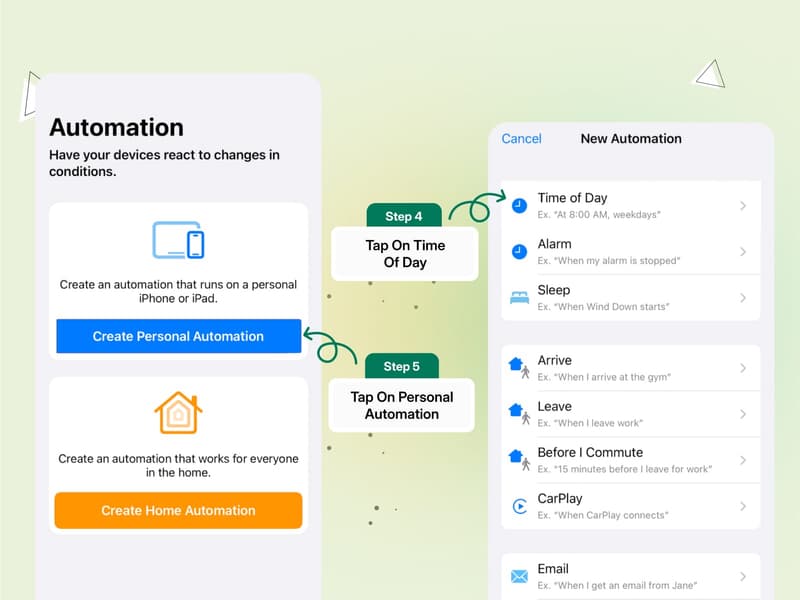Tap the Arrive location icon
The image size is (800, 600).
point(518,367)
